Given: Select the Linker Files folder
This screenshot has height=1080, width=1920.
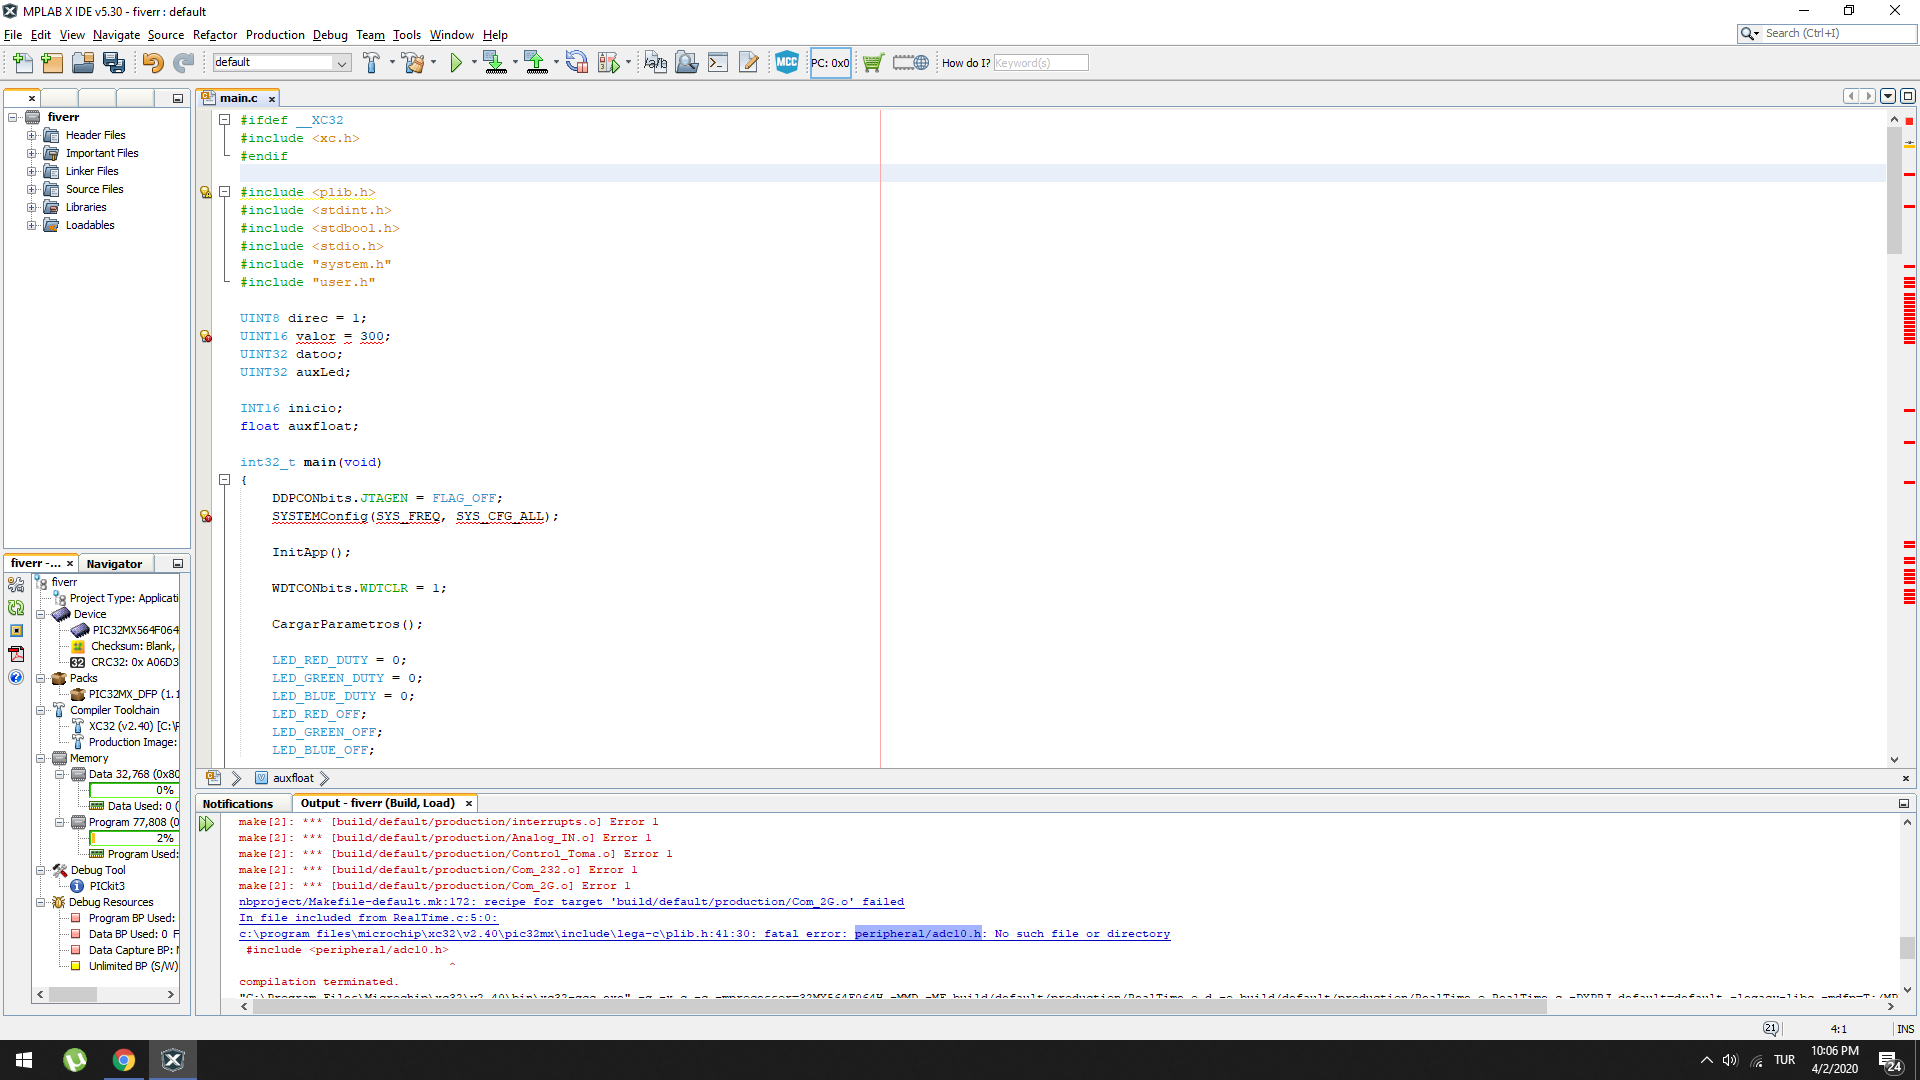Looking at the screenshot, I should coord(92,171).
